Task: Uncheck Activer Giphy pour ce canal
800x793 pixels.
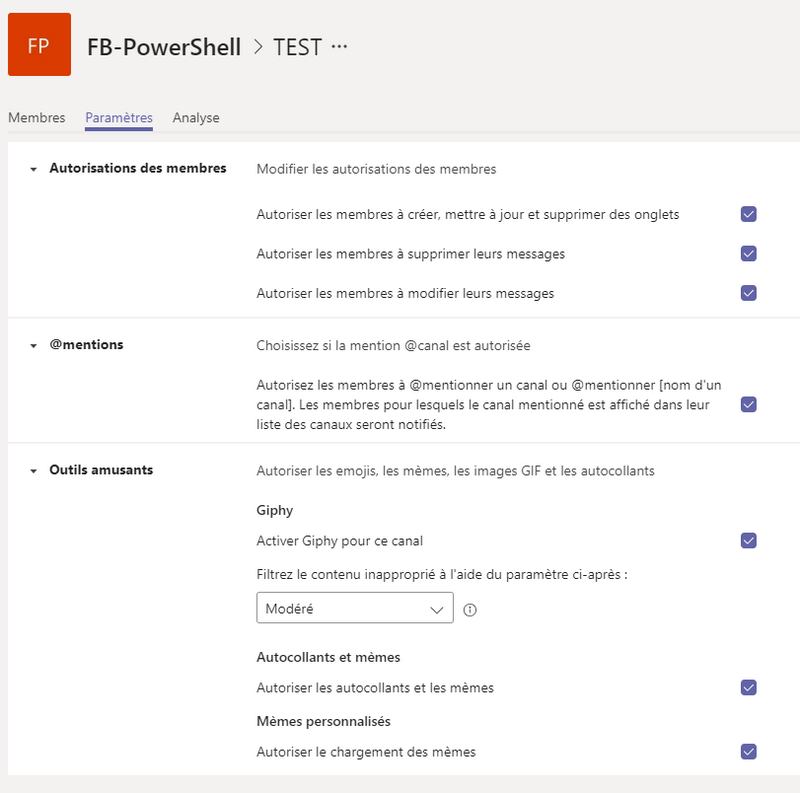Action: 748,541
